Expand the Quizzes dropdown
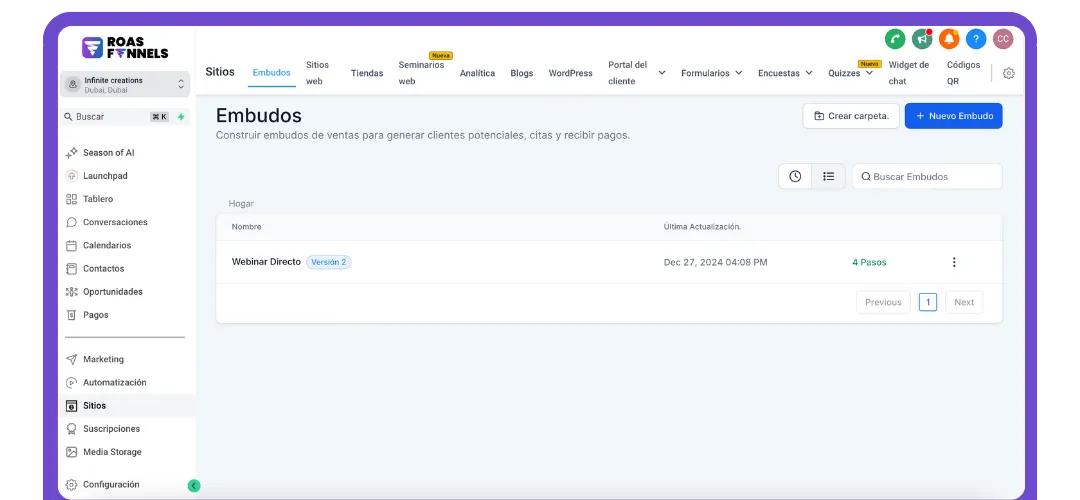Image resolution: width=1080 pixels, height=500 pixels. click(x=869, y=73)
